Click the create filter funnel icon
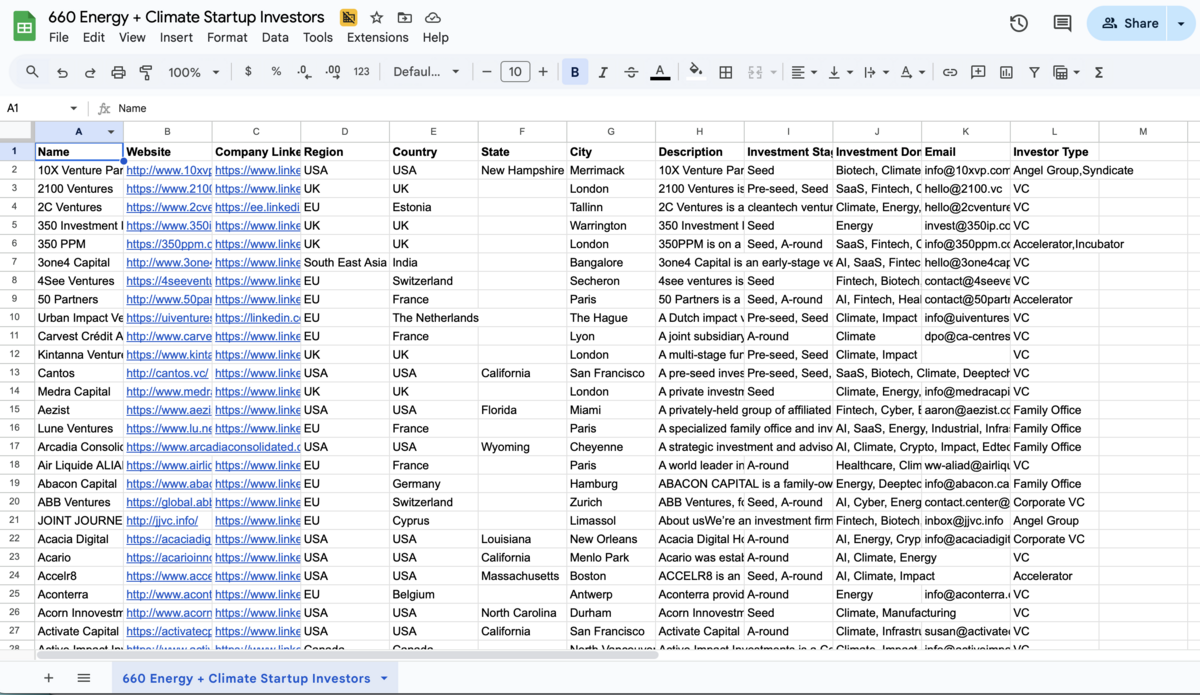Viewport: 1200px width, 695px height. pyautogui.click(x=1034, y=72)
